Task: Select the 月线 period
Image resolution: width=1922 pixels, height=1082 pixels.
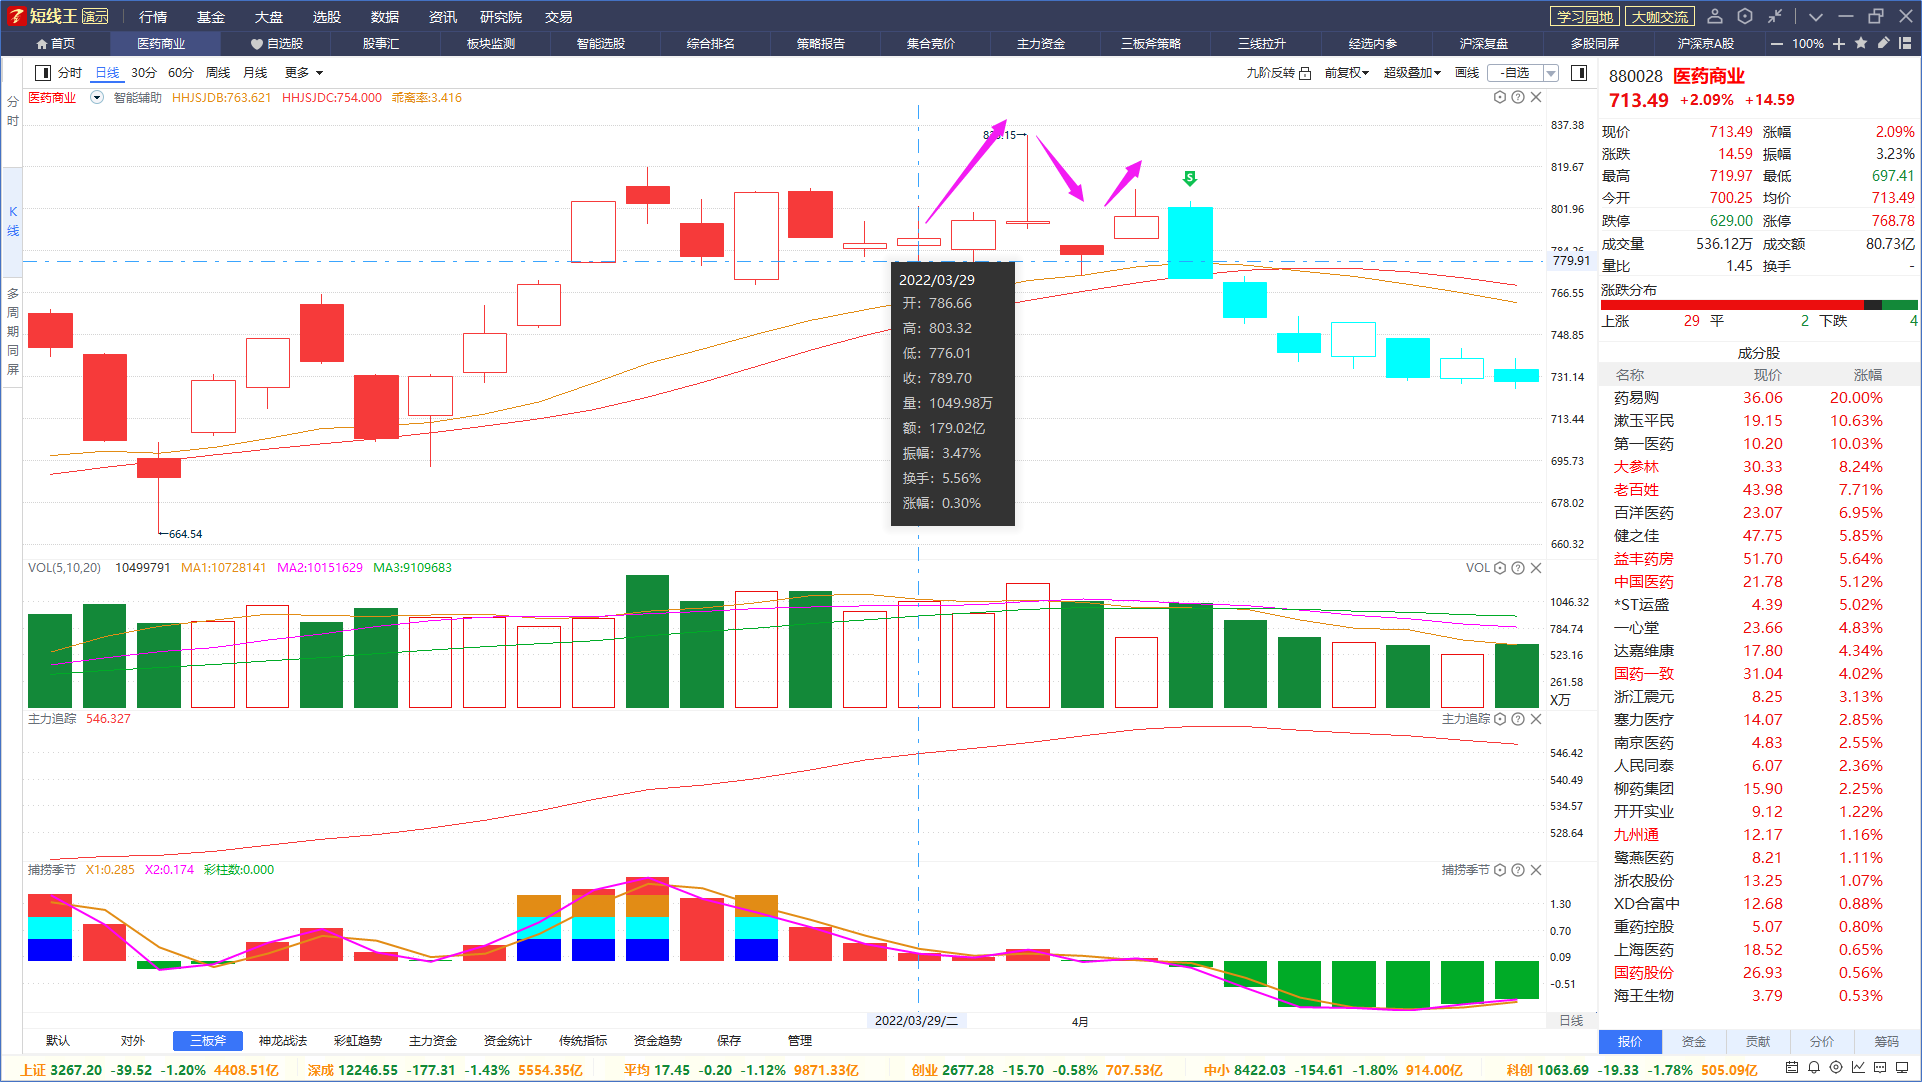Action: 256,73
